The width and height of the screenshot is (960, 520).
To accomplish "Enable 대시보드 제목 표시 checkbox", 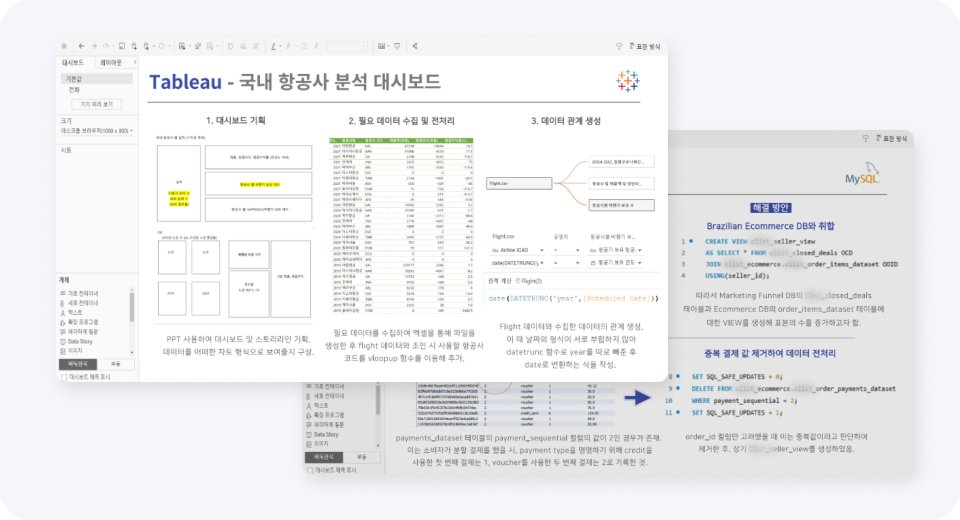I will tap(65, 377).
